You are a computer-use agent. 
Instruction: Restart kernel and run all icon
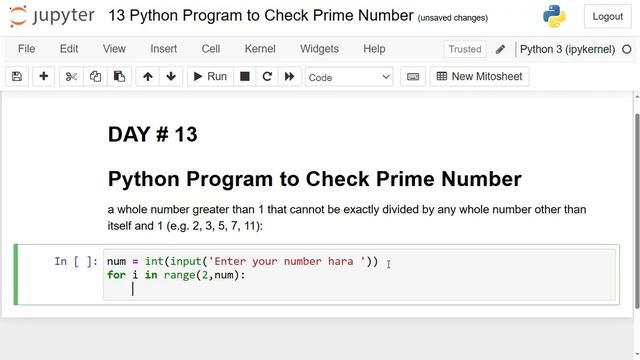[289, 76]
